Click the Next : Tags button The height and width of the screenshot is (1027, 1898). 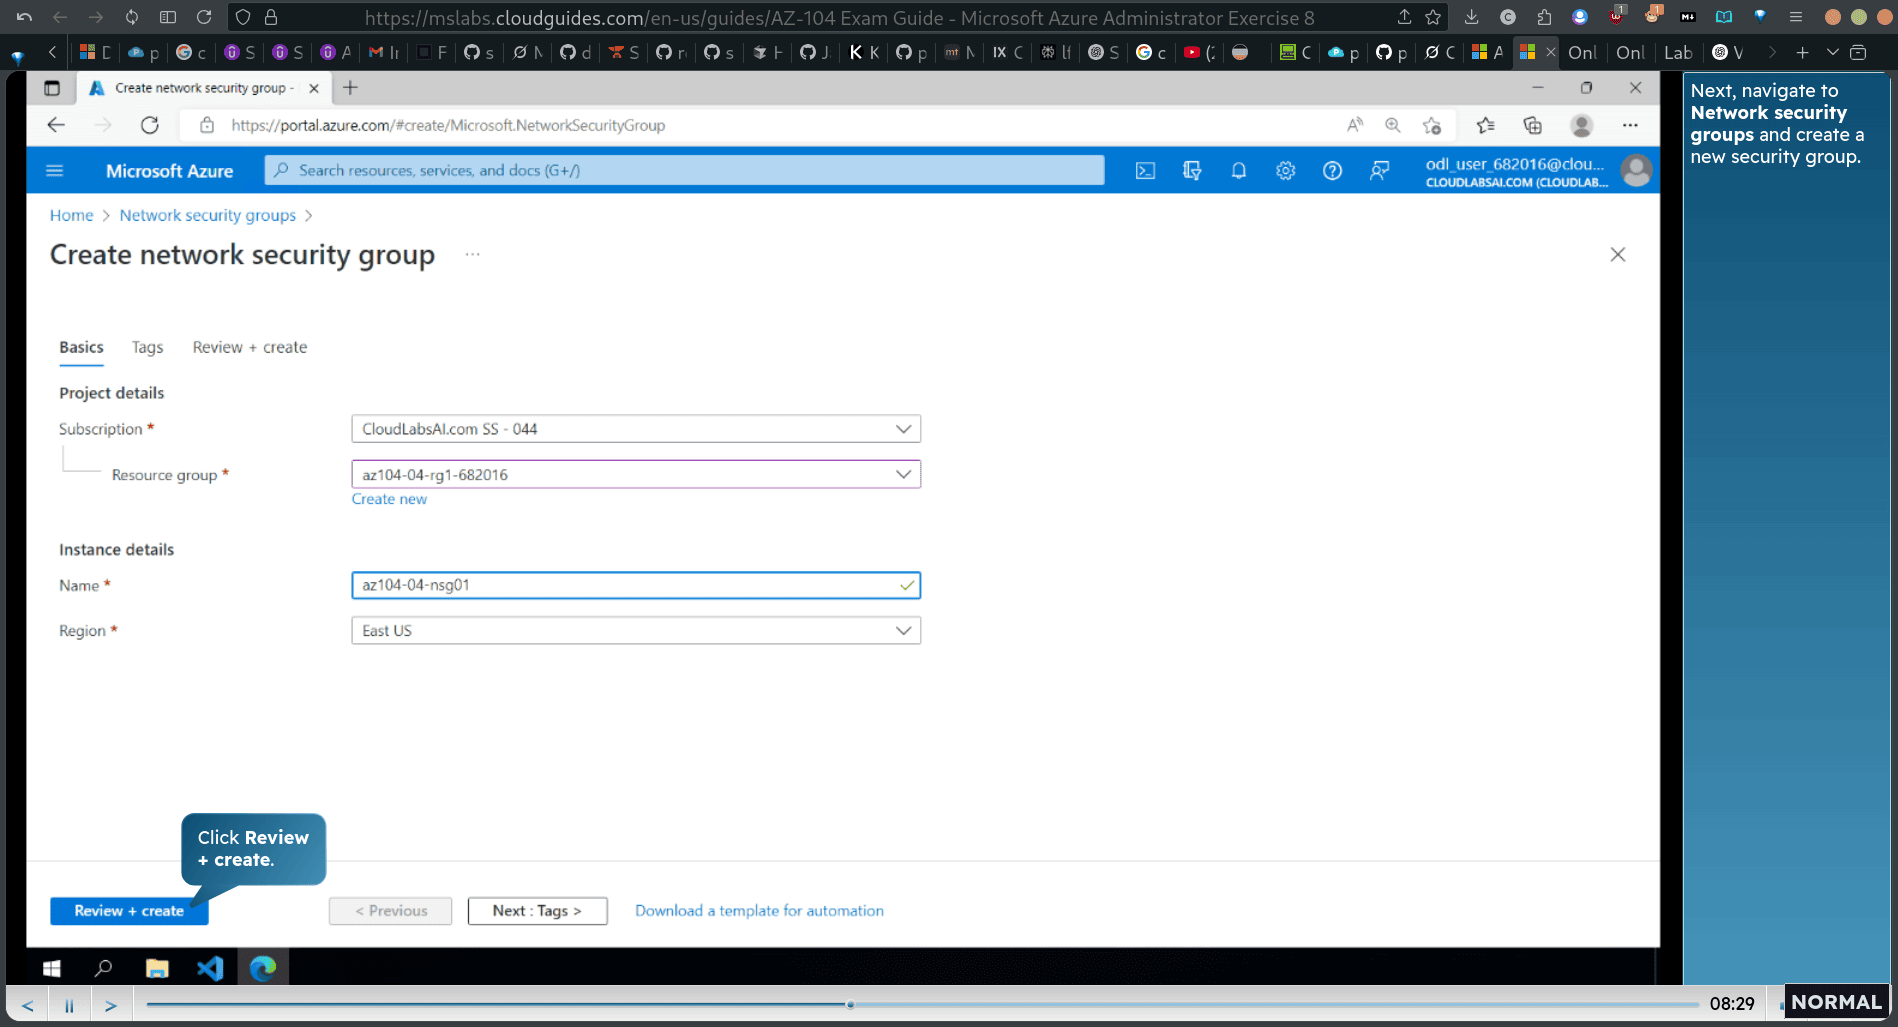point(537,911)
